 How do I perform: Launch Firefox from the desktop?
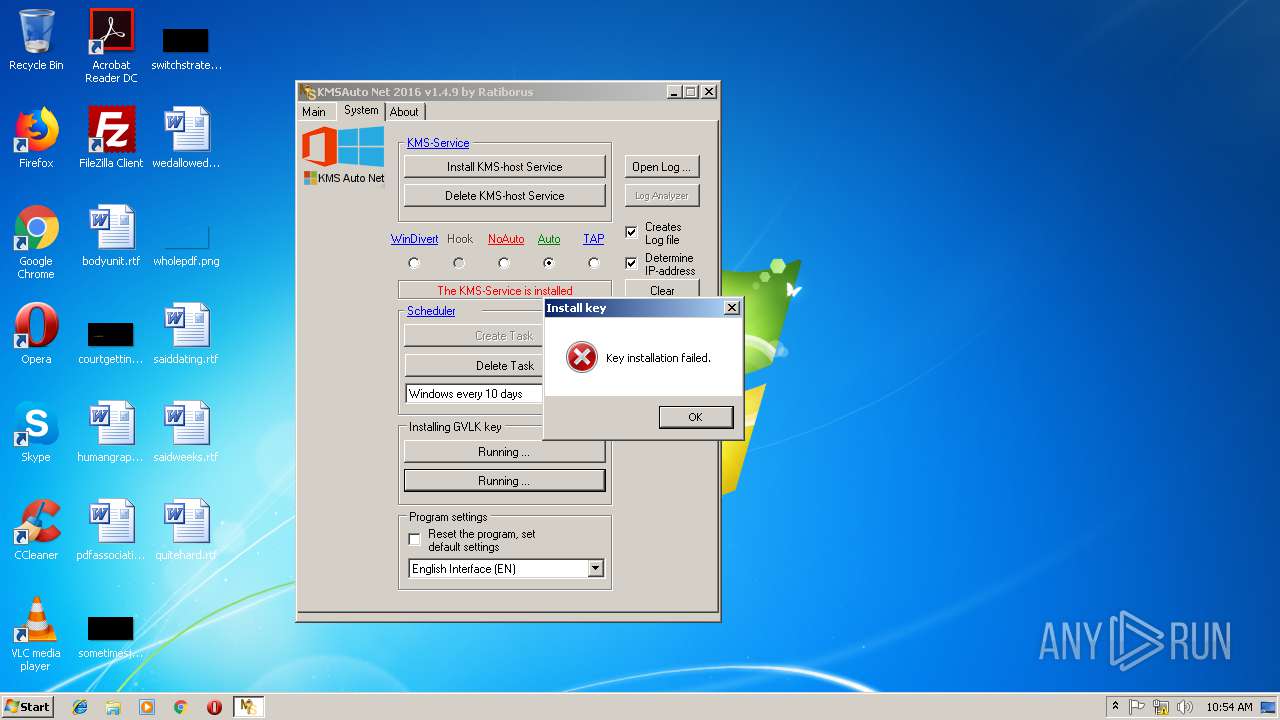[x=36, y=138]
